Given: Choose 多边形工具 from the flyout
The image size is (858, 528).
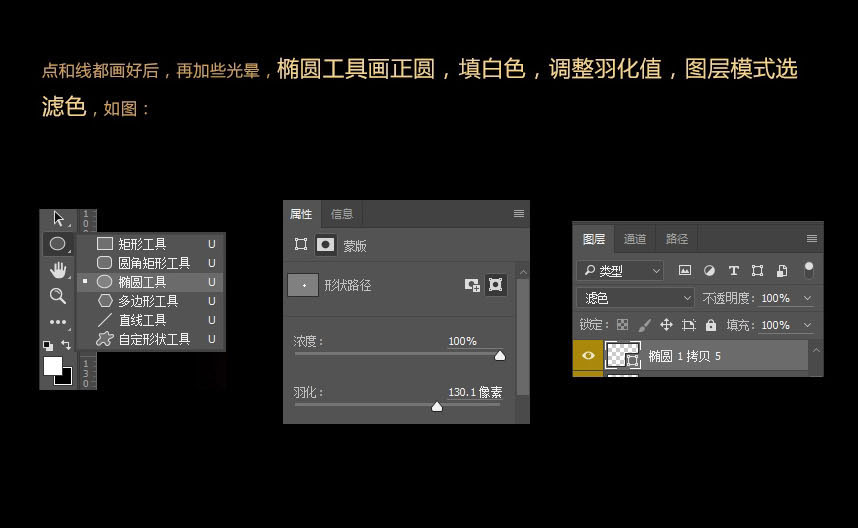Looking at the screenshot, I should pyautogui.click(x=150, y=301).
